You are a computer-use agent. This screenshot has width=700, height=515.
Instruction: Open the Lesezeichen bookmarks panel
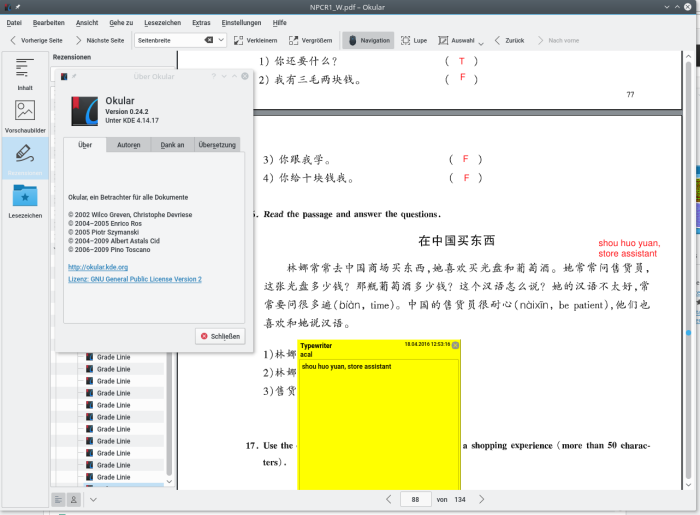25,201
